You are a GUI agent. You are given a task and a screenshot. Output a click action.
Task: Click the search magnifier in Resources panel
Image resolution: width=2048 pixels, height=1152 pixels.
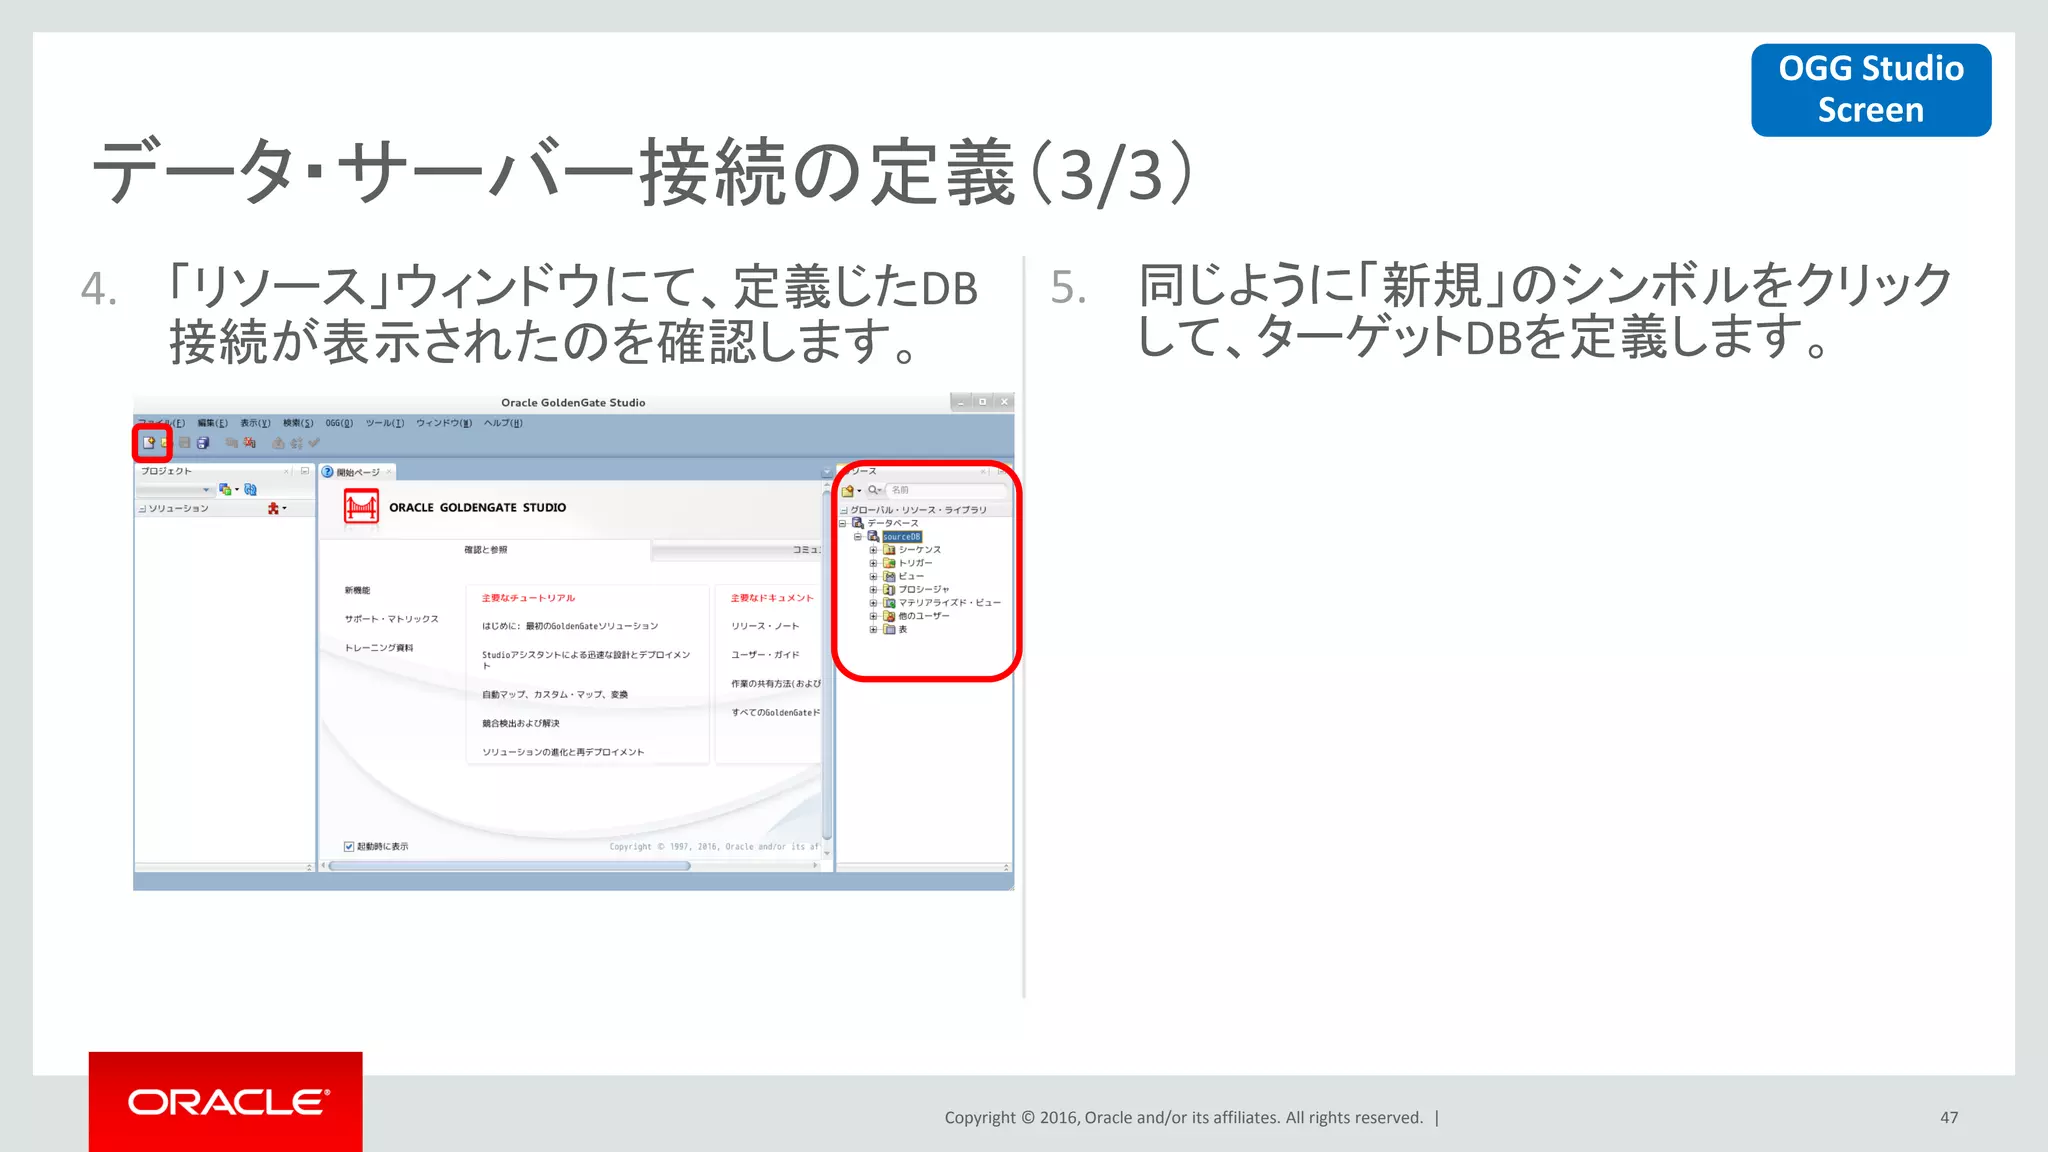tap(873, 490)
